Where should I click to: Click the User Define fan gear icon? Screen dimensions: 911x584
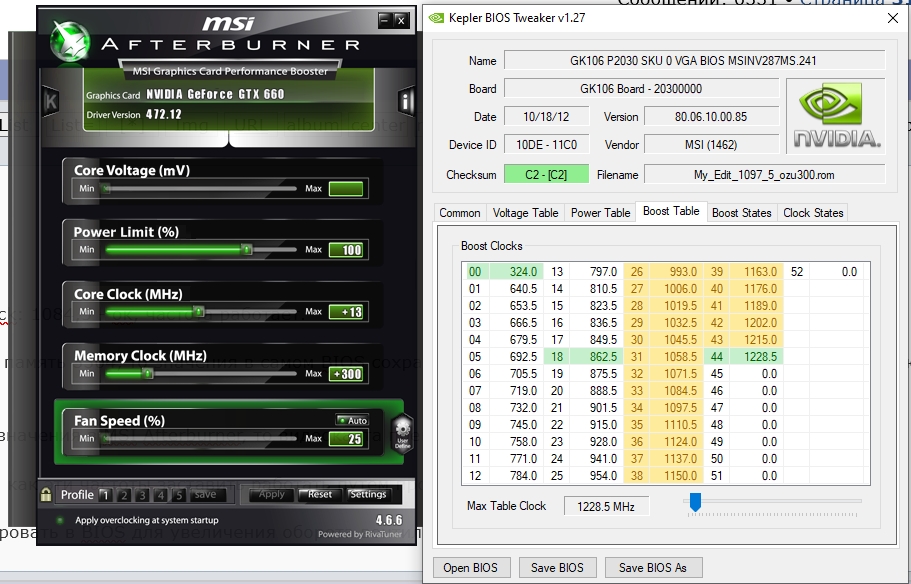click(x=402, y=435)
